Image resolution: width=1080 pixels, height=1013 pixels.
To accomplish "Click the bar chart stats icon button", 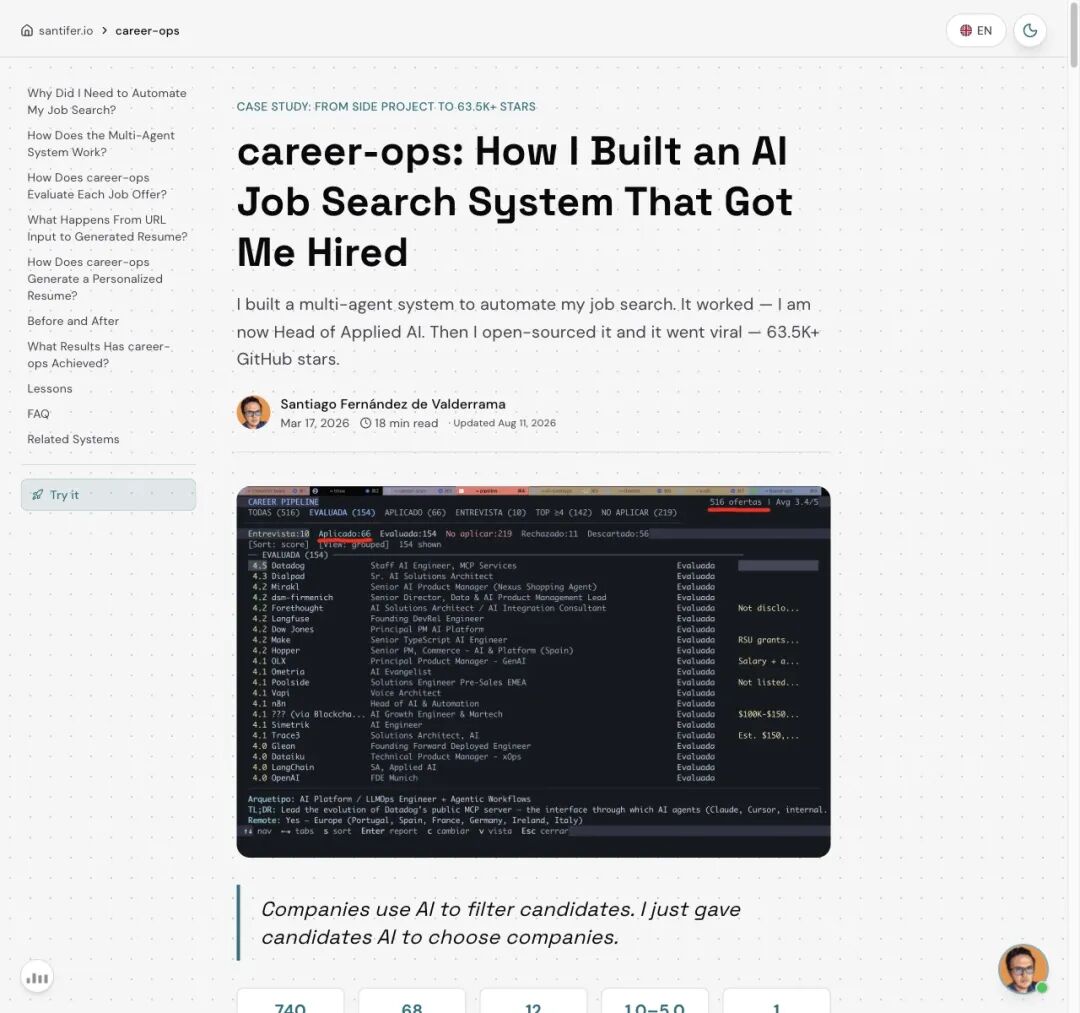I will 37,977.
